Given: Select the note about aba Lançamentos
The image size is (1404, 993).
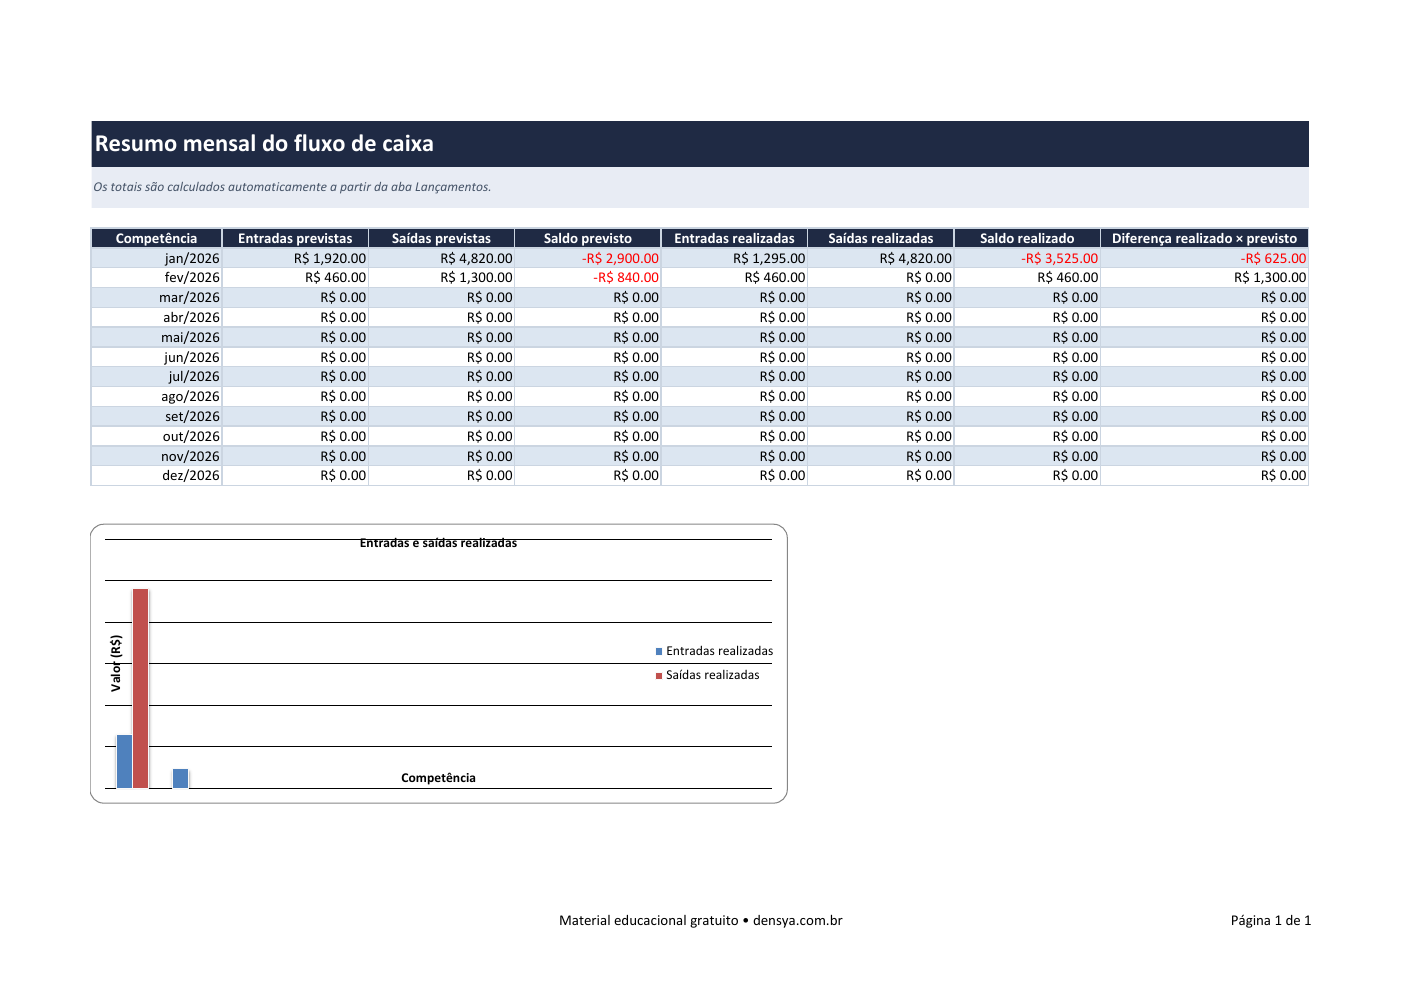Looking at the screenshot, I should [x=292, y=187].
